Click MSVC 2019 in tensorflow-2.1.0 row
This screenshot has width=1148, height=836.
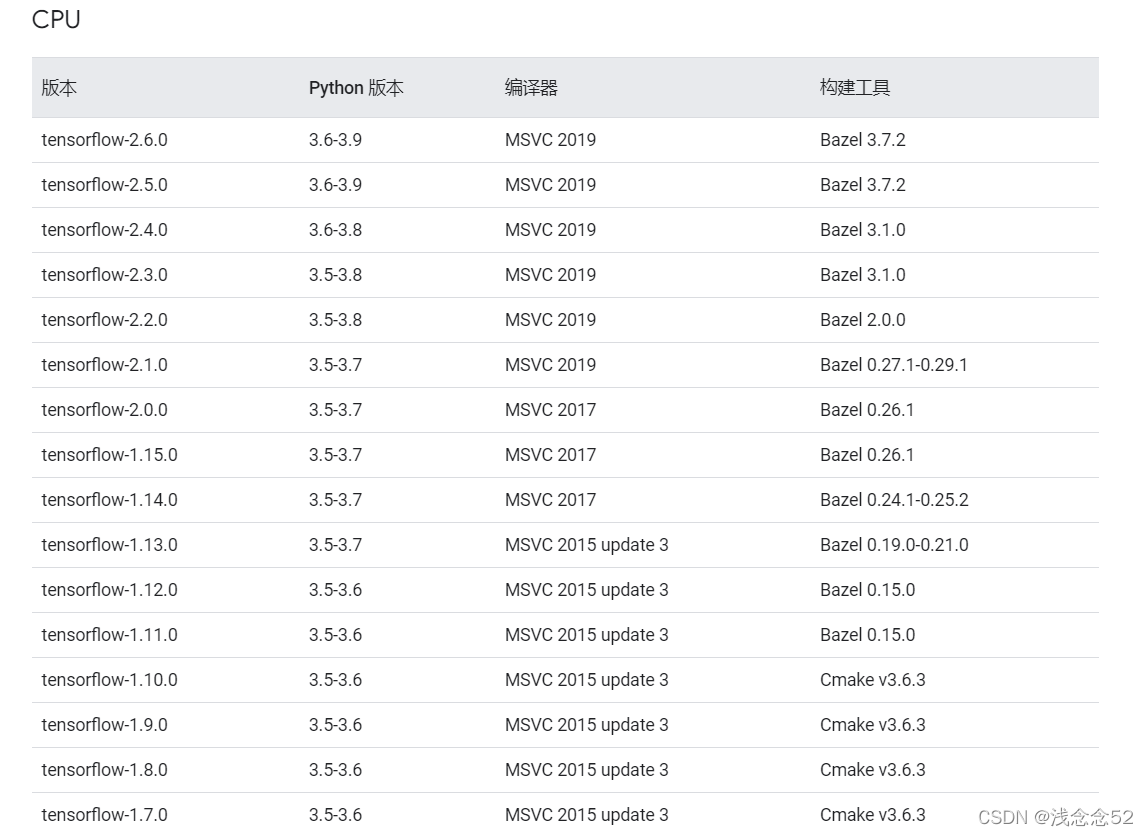(551, 365)
